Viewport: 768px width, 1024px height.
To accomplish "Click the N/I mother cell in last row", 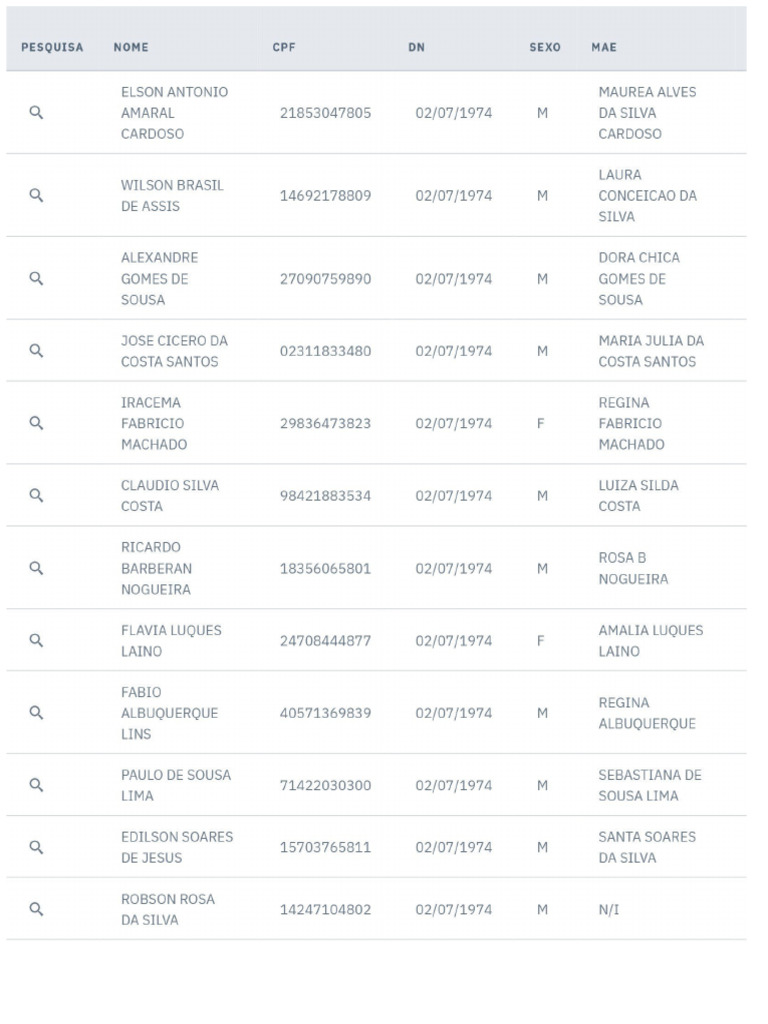I will pos(609,909).
